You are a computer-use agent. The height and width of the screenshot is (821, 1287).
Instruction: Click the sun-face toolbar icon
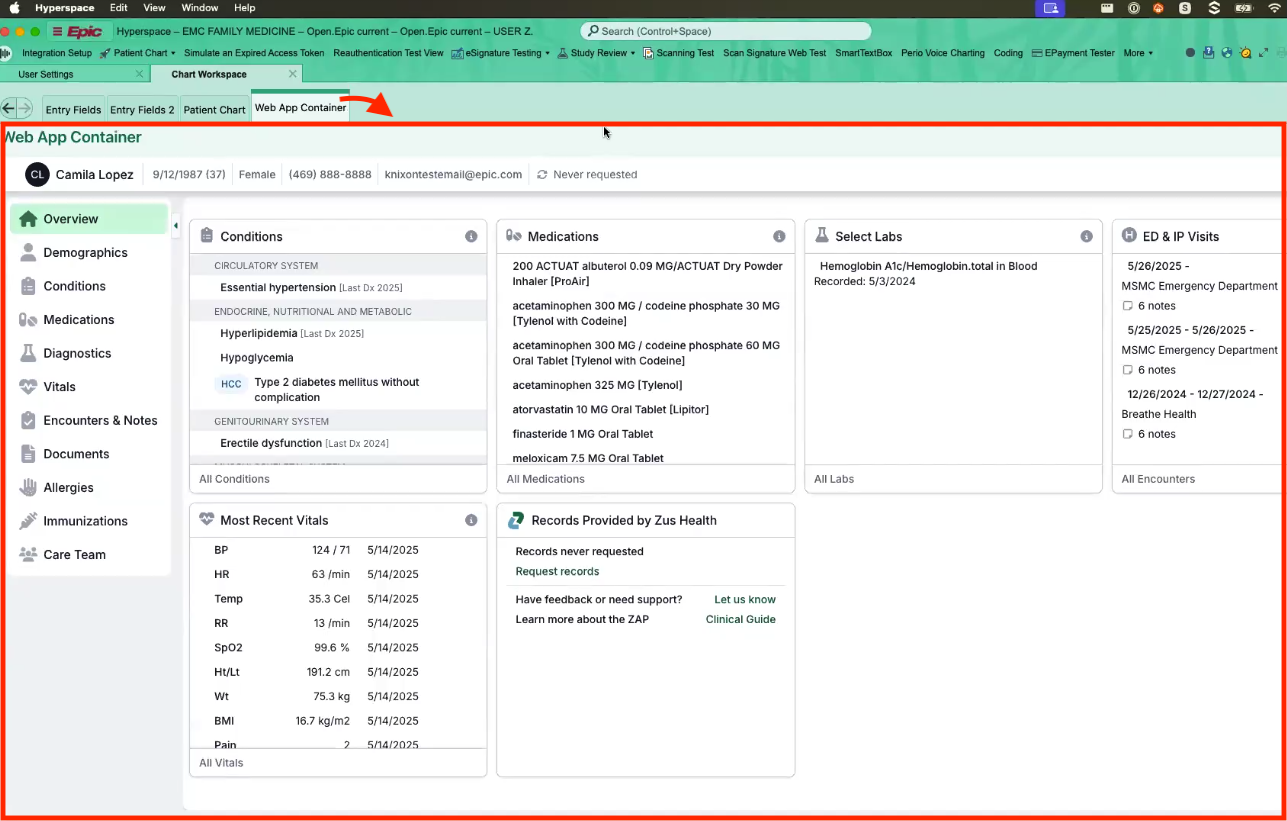1245,53
